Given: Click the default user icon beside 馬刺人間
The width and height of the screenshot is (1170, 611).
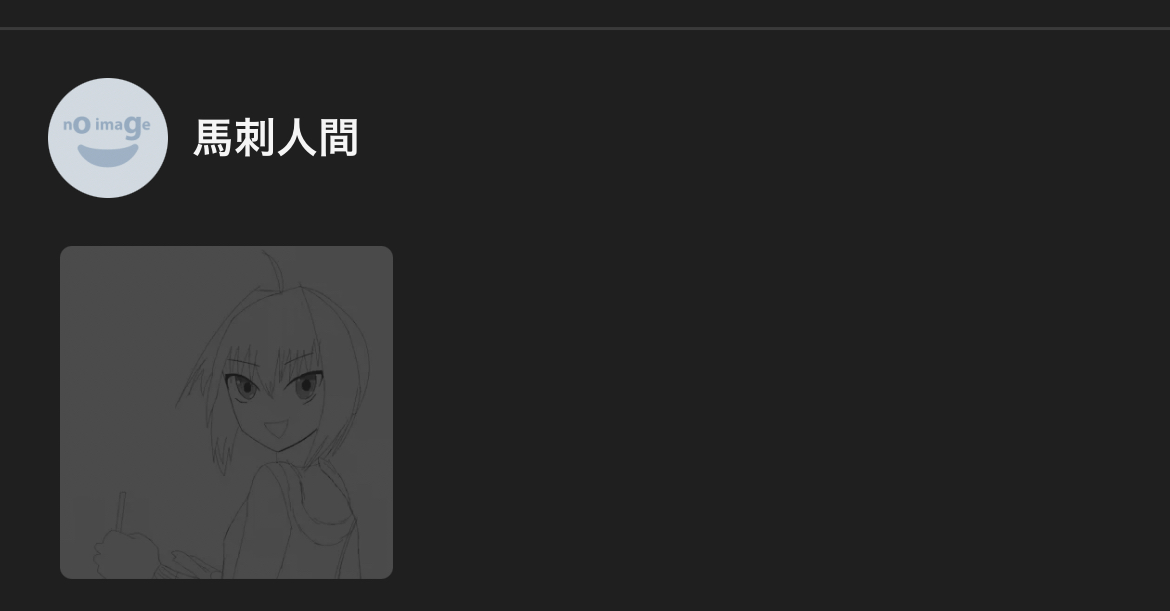Looking at the screenshot, I should (107, 138).
